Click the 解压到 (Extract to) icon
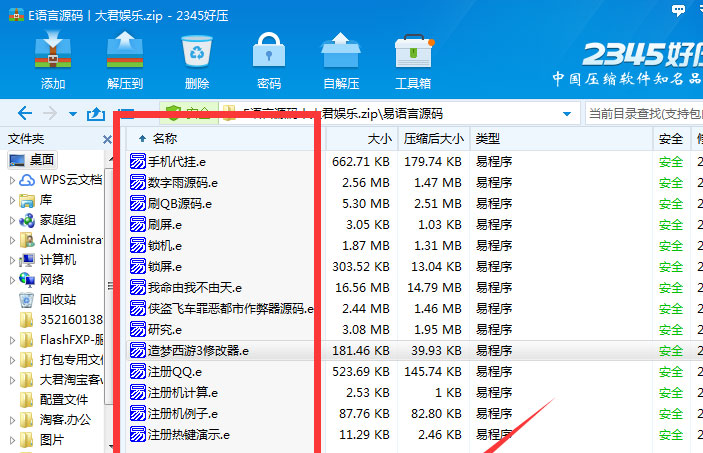 click(x=125, y=59)
